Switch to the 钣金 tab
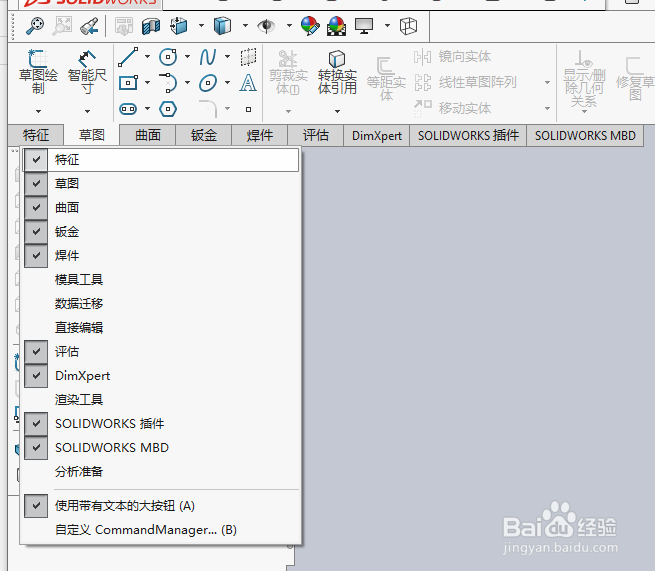This screenshot has height=571, width=655. coord(204,135)
